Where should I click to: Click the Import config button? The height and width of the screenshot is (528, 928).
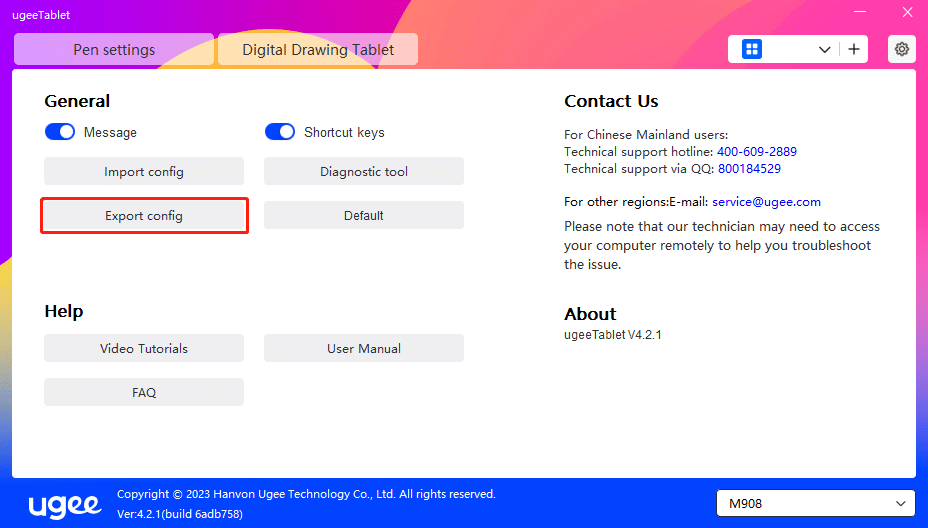(144, 172)
